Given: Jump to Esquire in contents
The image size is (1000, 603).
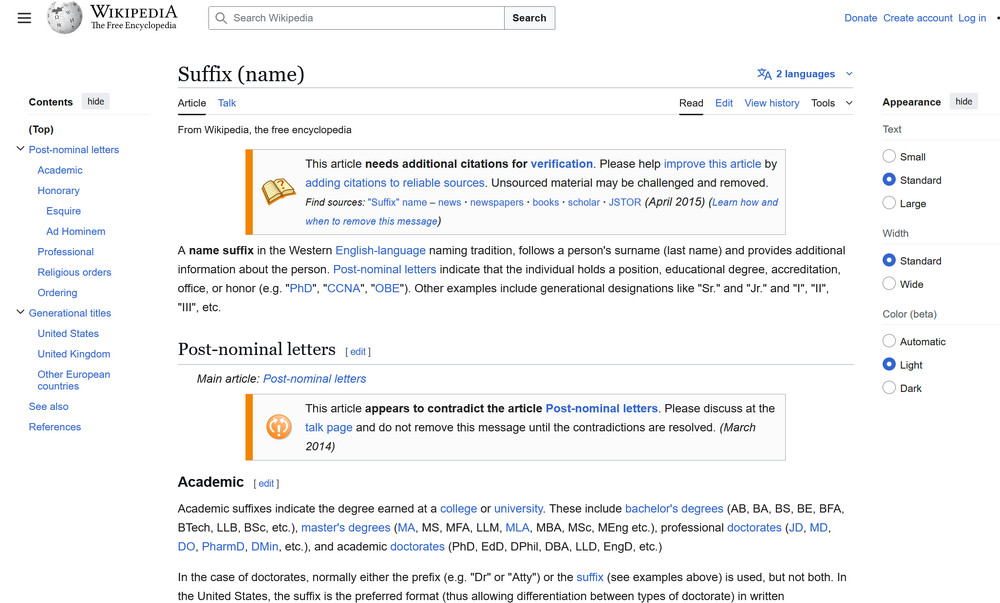Looking at the screenshot, I should [63, 211].
